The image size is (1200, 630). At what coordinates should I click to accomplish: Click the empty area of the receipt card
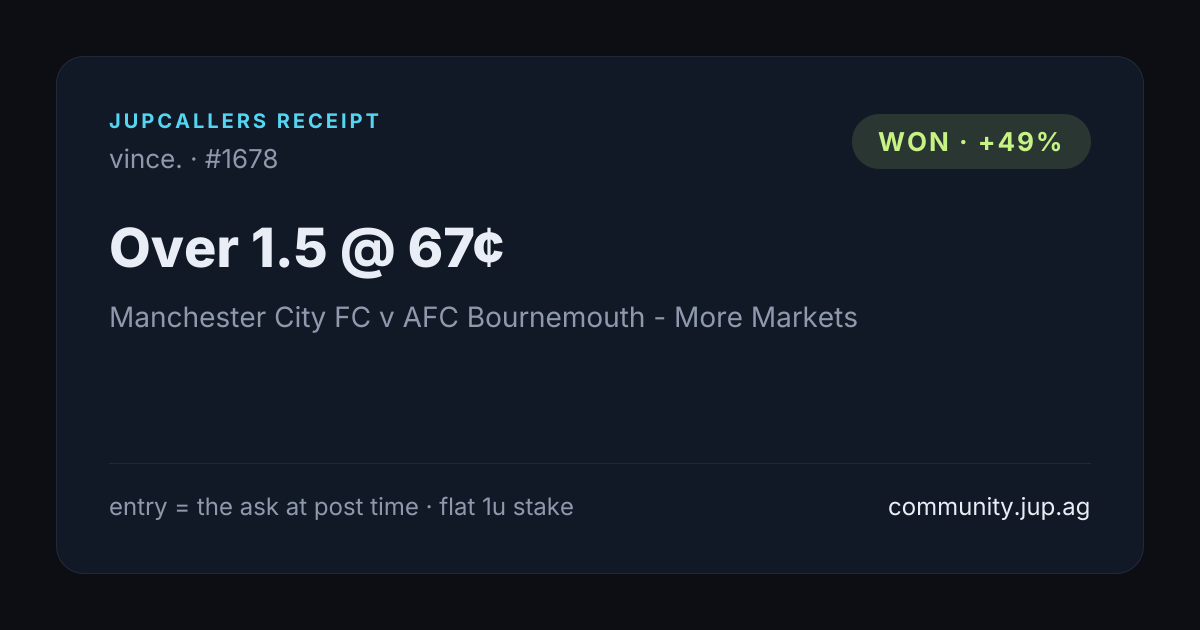(x=600, y=400)
